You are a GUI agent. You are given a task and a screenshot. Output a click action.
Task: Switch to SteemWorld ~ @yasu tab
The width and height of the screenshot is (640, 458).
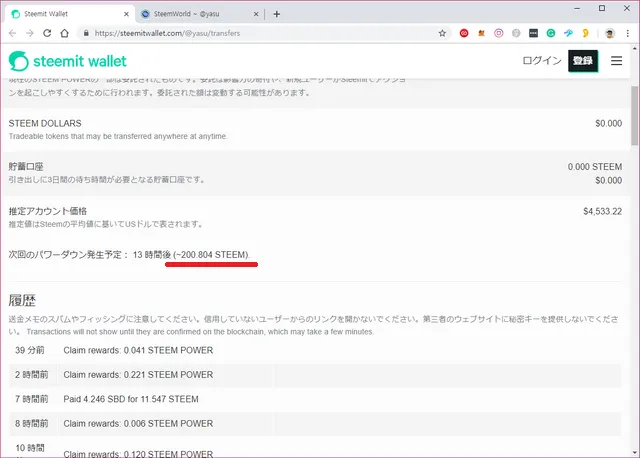tap(200, 14)
